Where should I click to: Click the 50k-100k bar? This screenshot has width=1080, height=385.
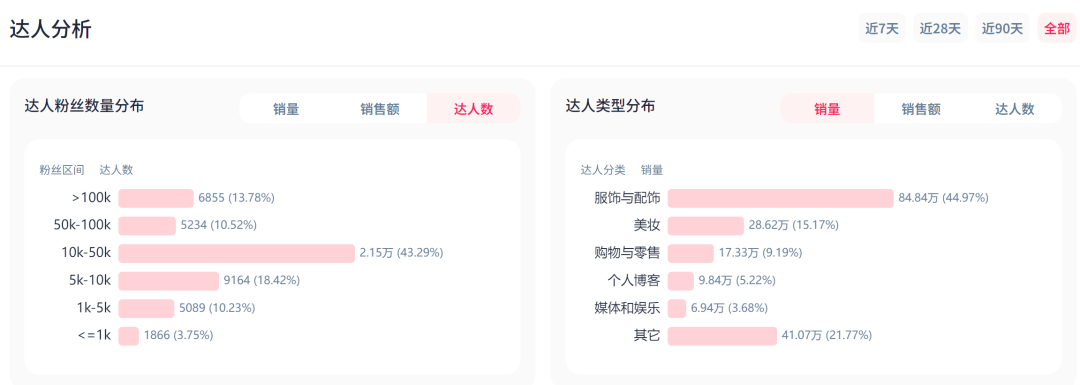pyautogui.click(x=147, y=226)
